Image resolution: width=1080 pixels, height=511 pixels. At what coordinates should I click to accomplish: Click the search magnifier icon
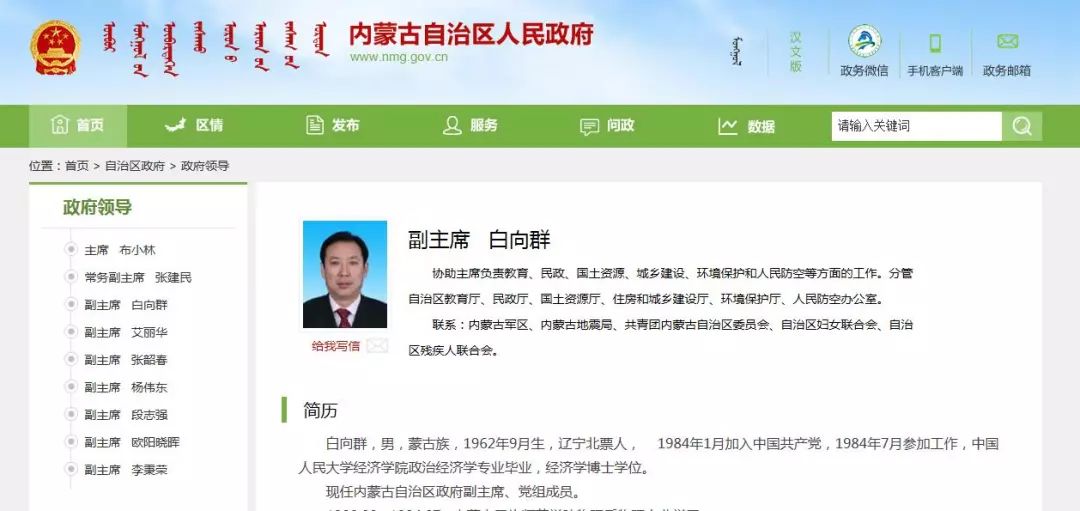(x=1022, y=126)
